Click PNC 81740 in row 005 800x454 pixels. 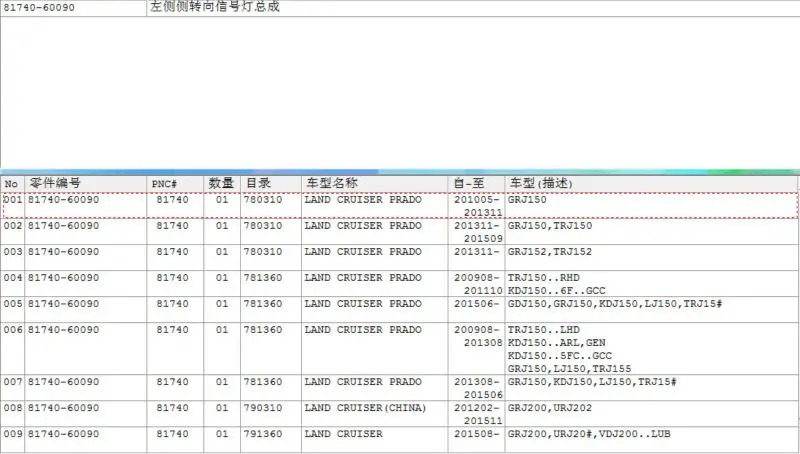pyautogui.click(x=172, y=304)
